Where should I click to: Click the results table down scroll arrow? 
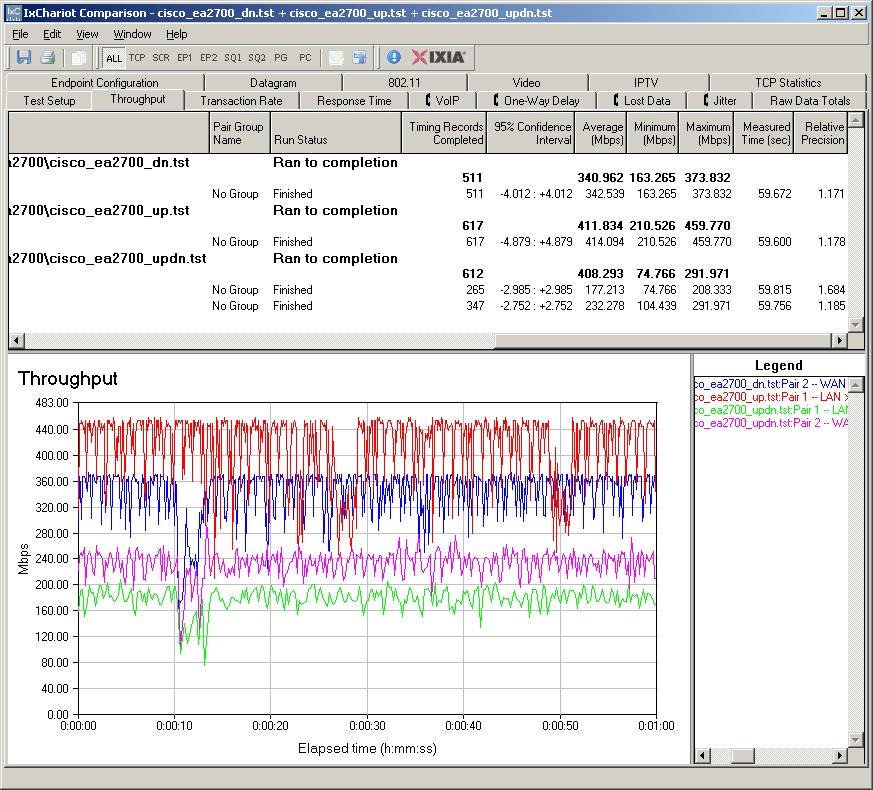856,325
